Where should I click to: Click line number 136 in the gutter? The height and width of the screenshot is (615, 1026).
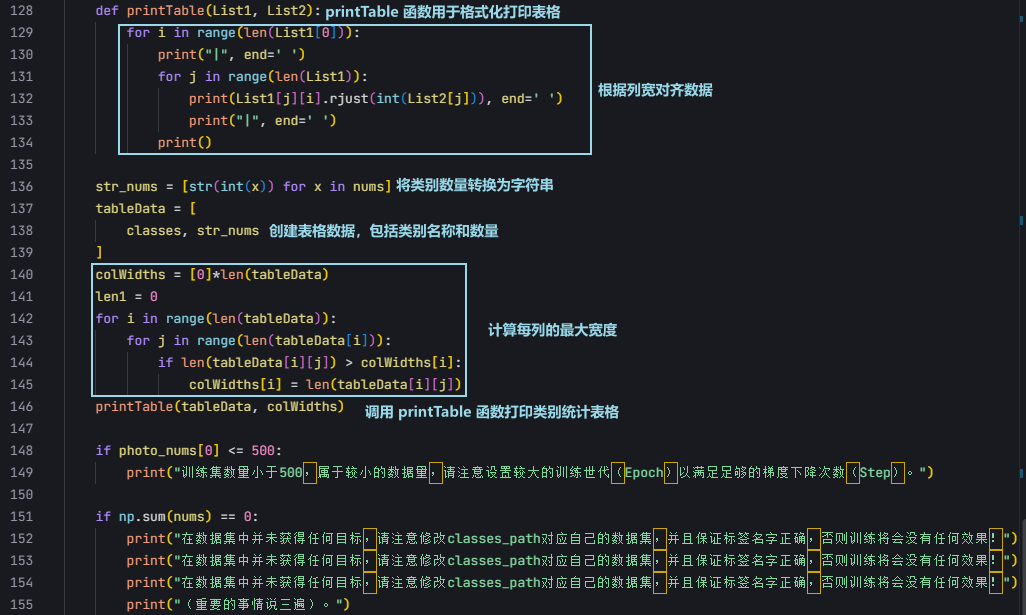22,186
